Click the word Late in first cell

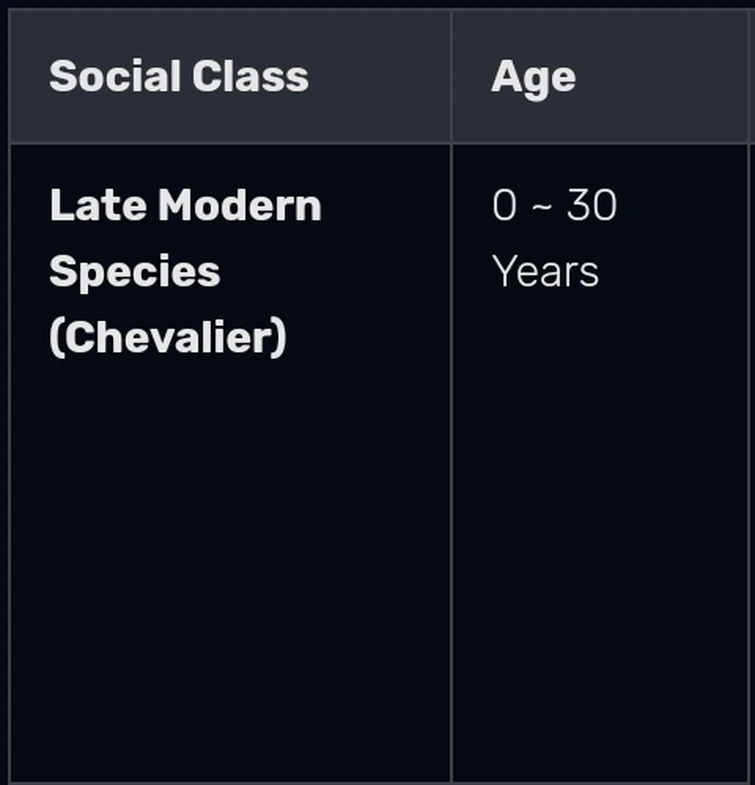pos(98,205)
